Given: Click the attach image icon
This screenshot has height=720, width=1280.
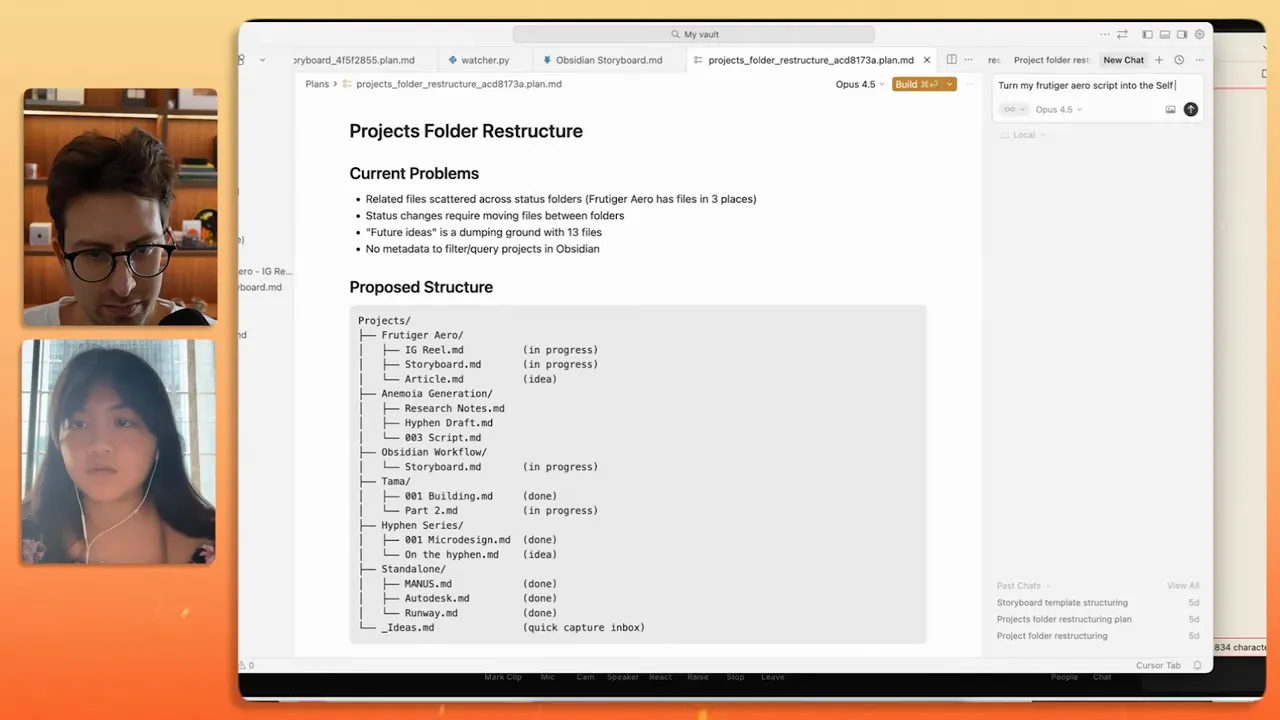Looking at the screenshot, I should (1171, 110).
